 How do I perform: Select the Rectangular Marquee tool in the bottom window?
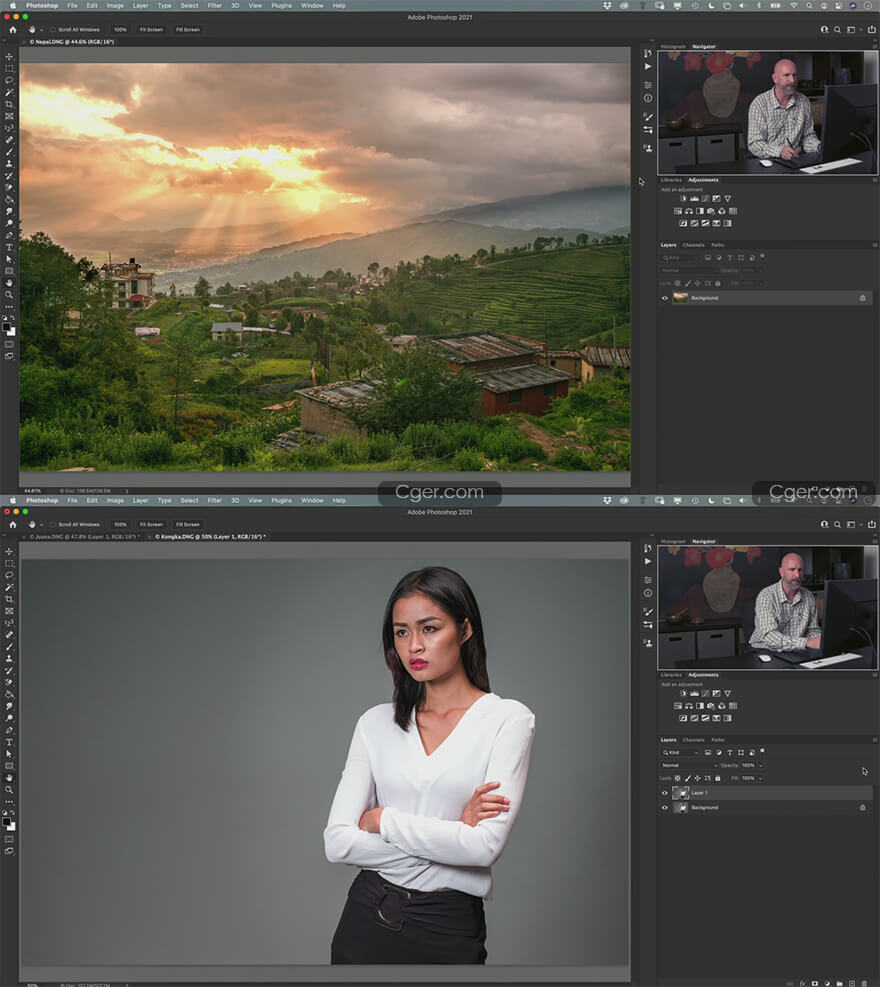point(9,563)
